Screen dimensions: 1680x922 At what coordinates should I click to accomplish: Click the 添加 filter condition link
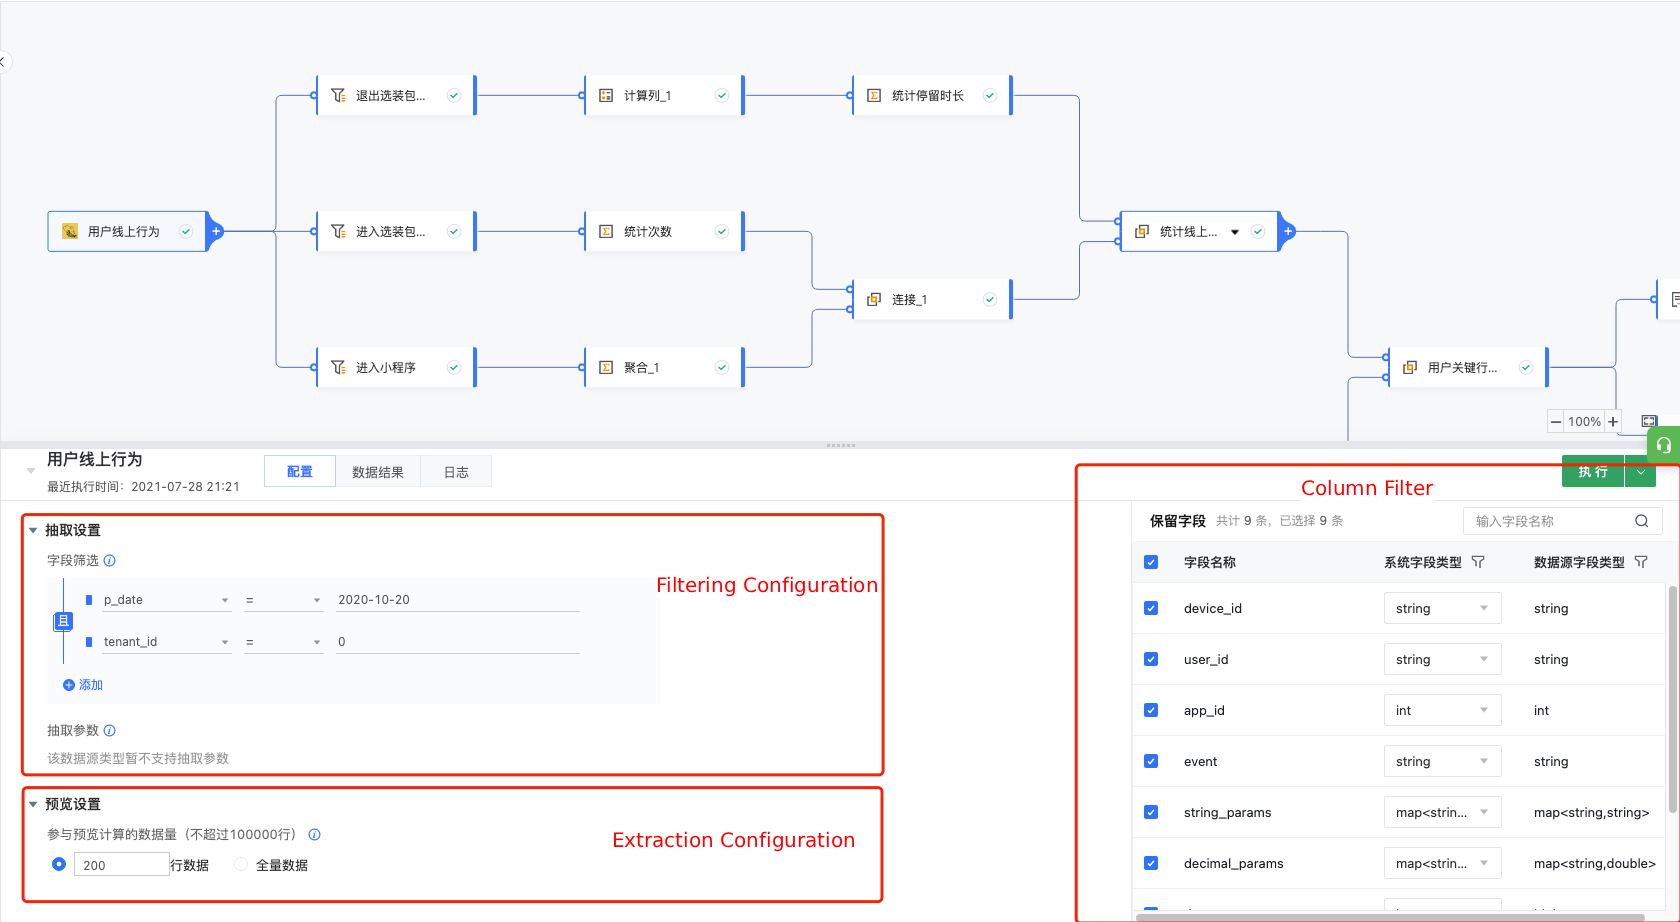pyautogui.click(x=83, y=685)
